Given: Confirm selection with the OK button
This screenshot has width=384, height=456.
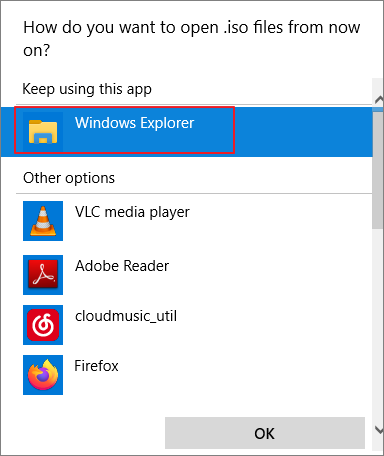Looking at the screenshot, I should pos(265,433).
